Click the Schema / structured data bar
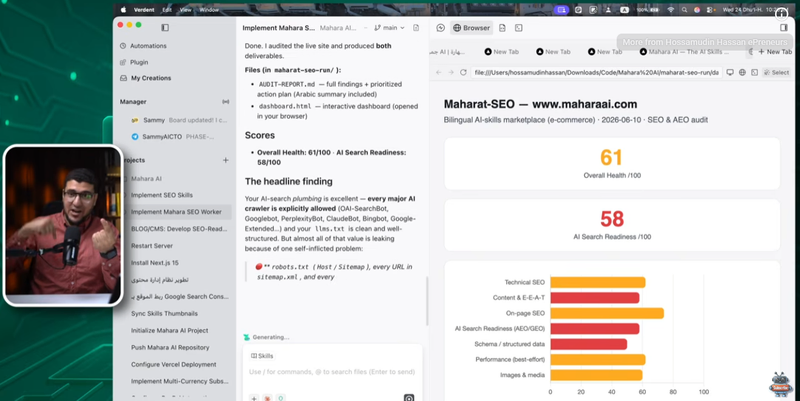The image size is (800, 401). pos(588,344)
